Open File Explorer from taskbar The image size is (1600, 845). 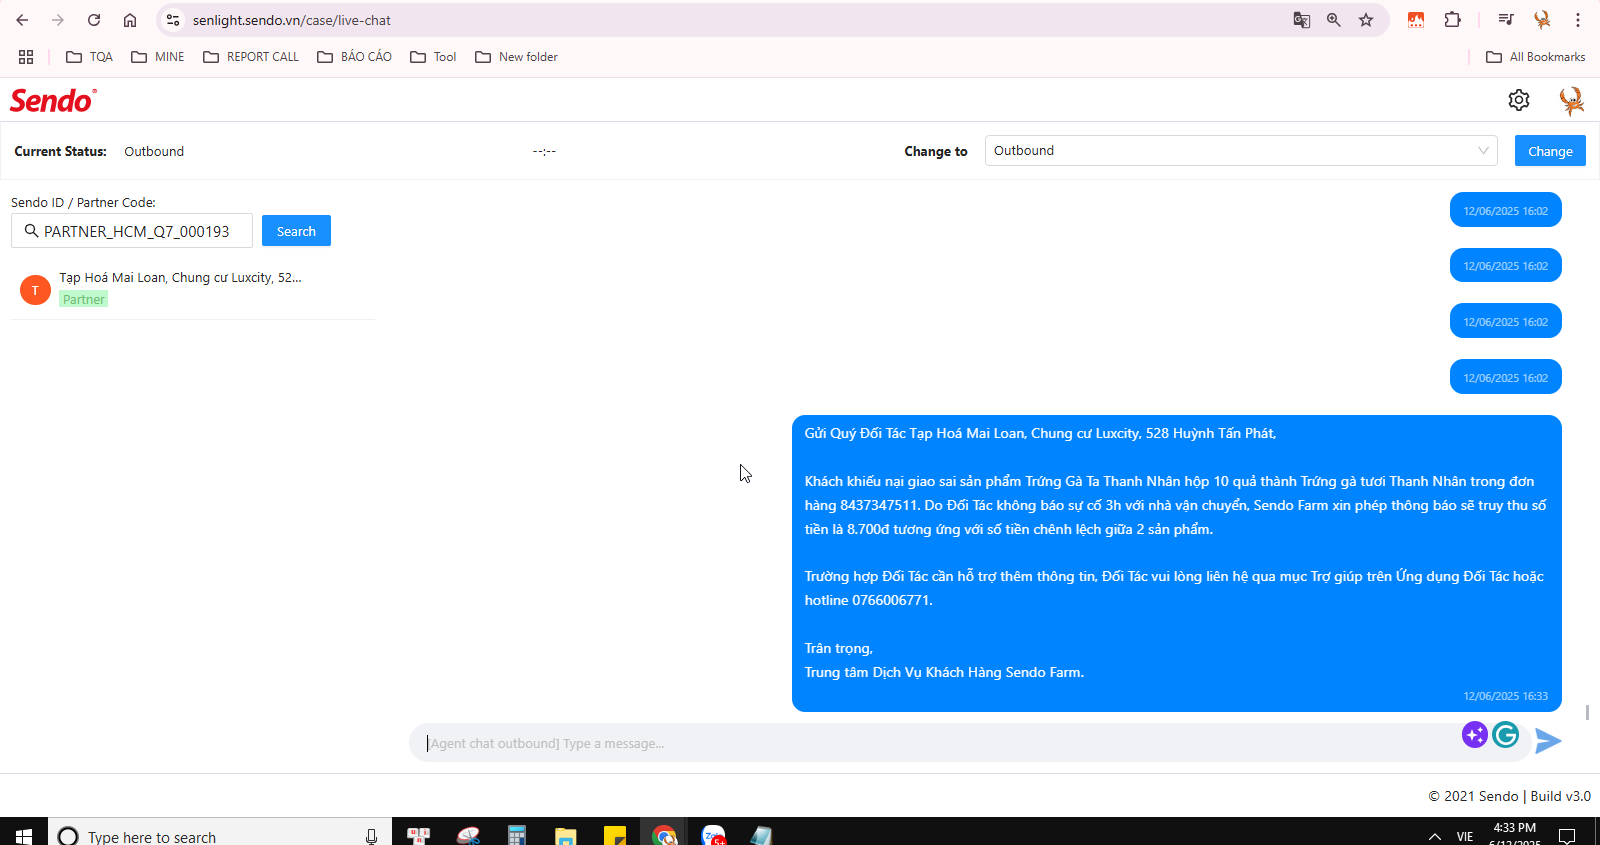pyautogui.click(x=566, y=835)
